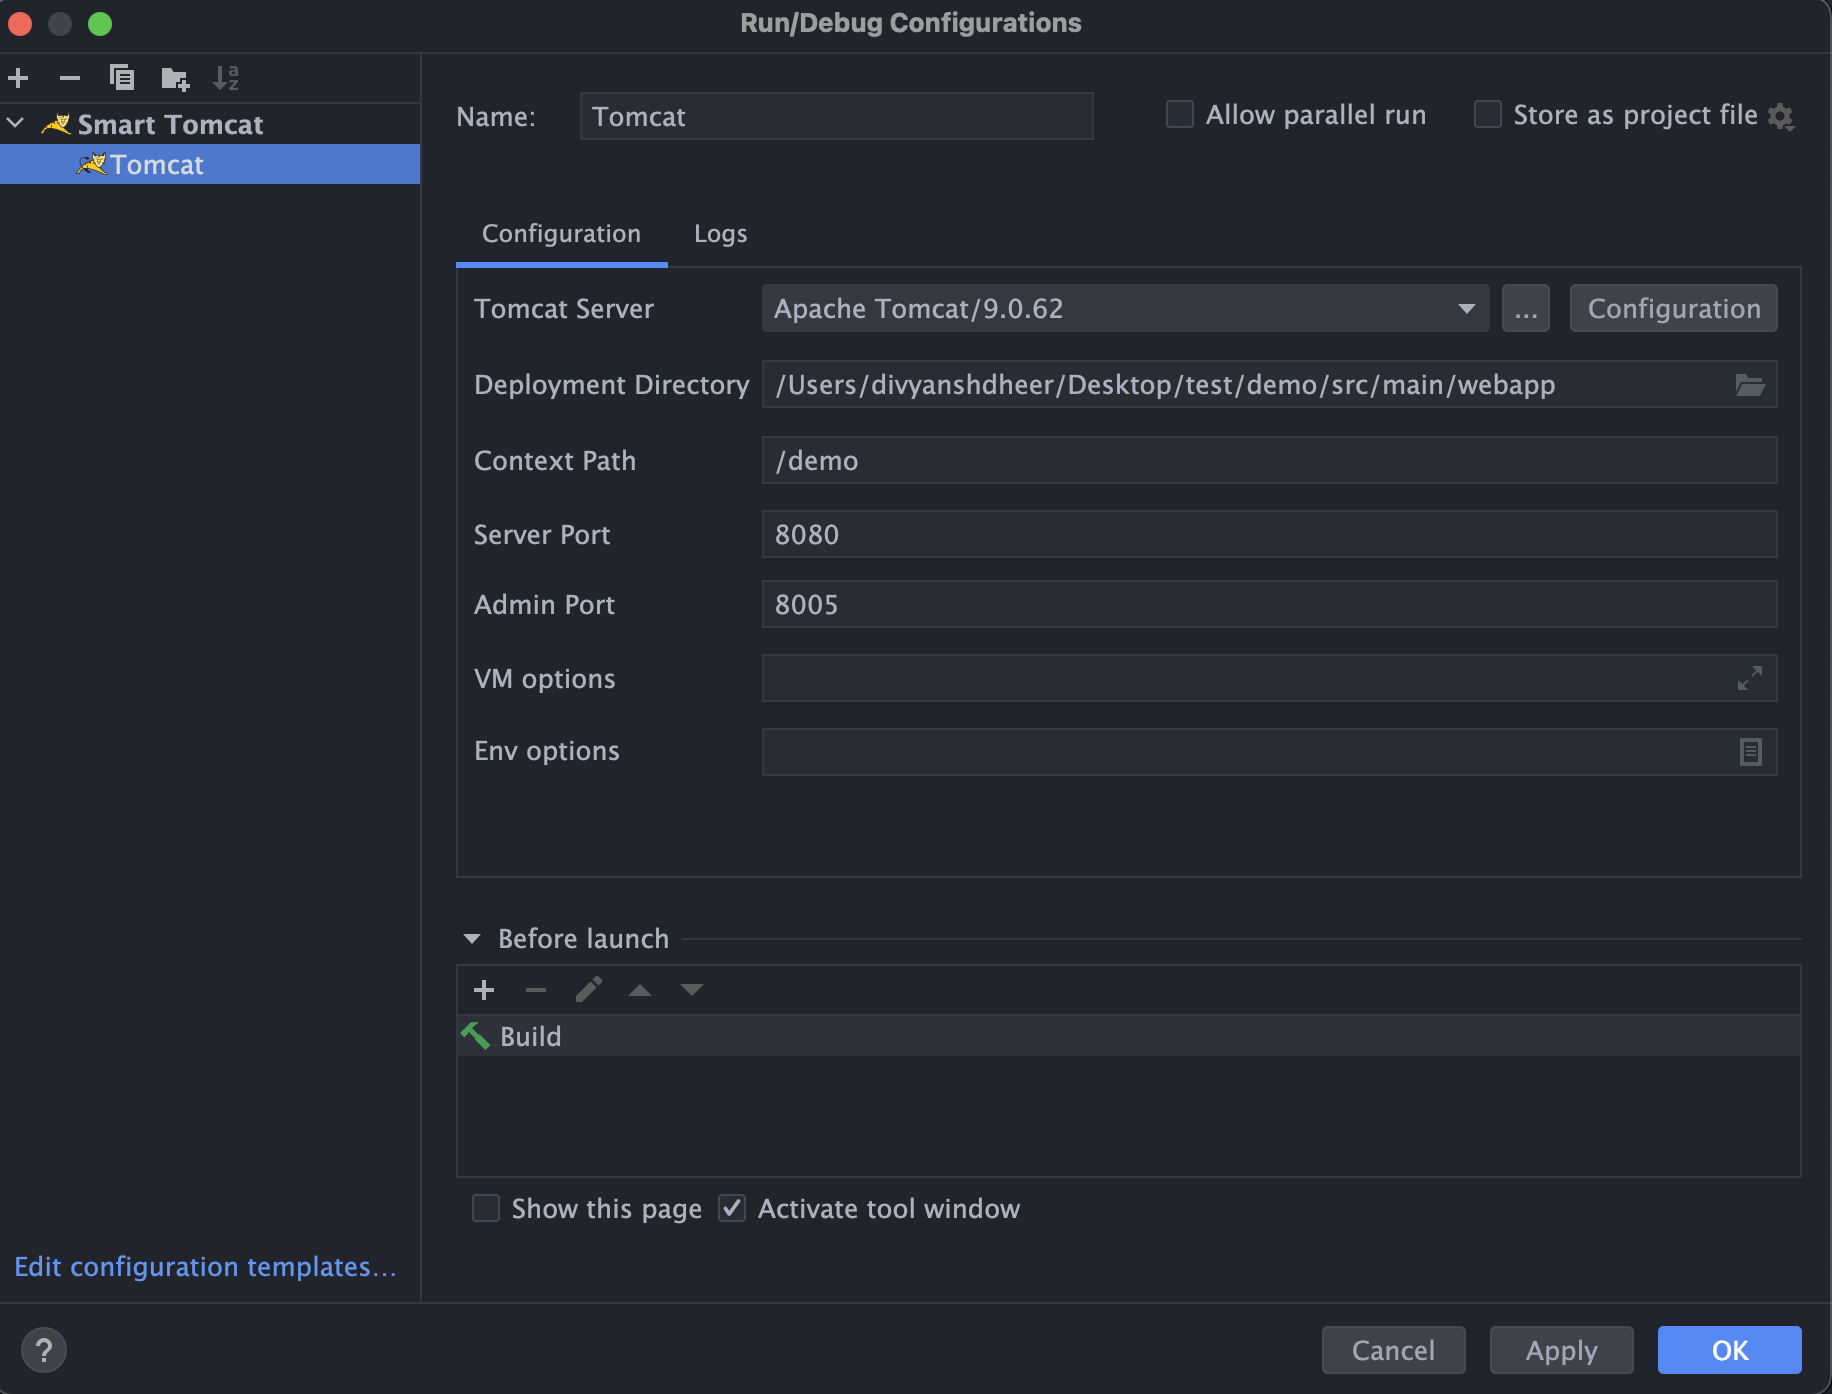Copy the selected configuration
Screen dimensions: 1832x1394
coord(122,78)
